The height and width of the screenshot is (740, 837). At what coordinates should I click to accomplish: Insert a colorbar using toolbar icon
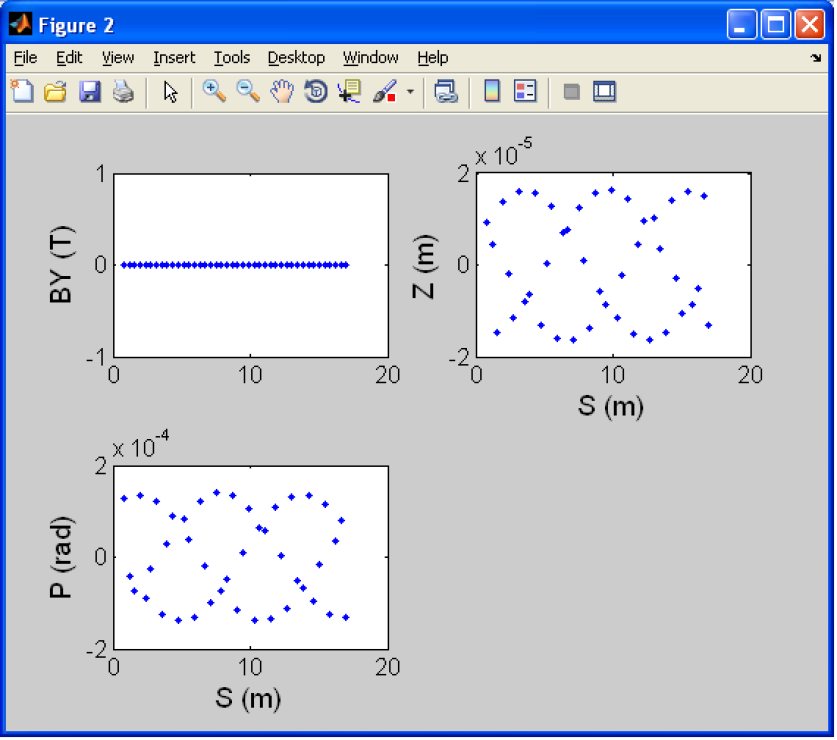492,91
